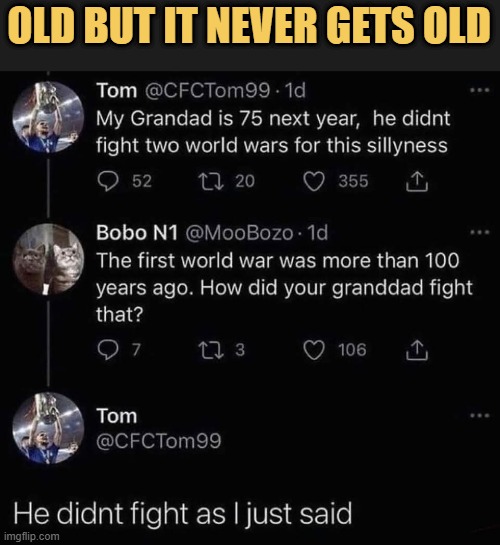Reply to Tom's grandad tweet
The width and height of the screenshot is (500, 545).
coord(108,181)
